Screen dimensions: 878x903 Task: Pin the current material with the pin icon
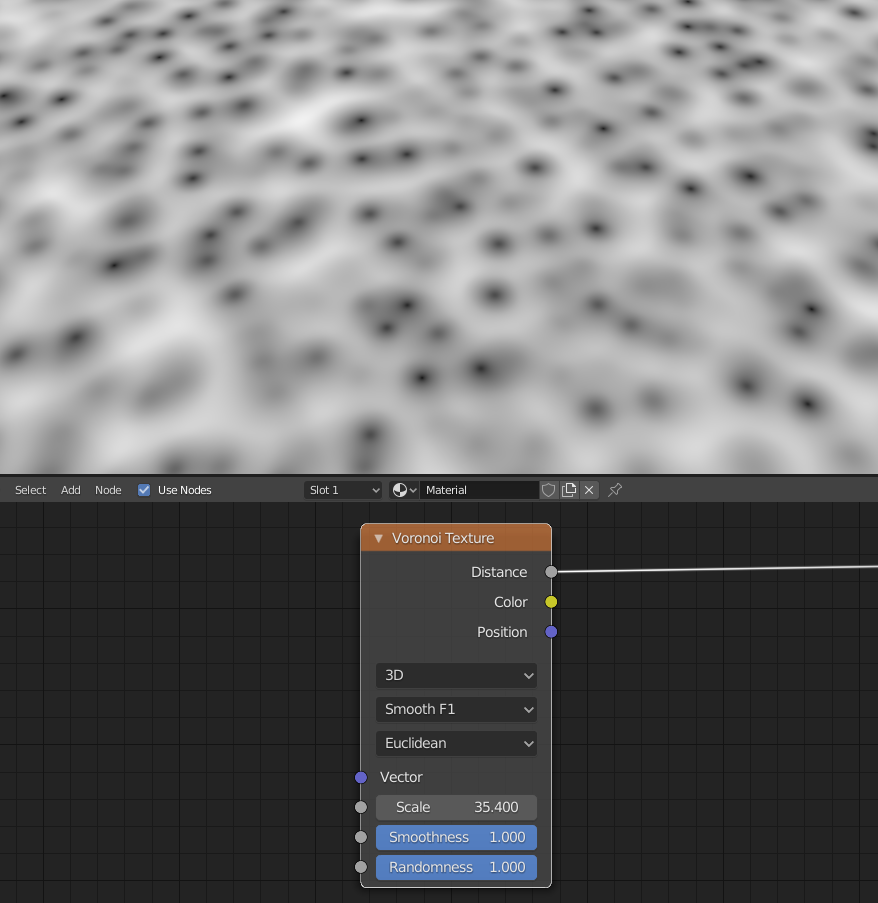tap(614, 490)
